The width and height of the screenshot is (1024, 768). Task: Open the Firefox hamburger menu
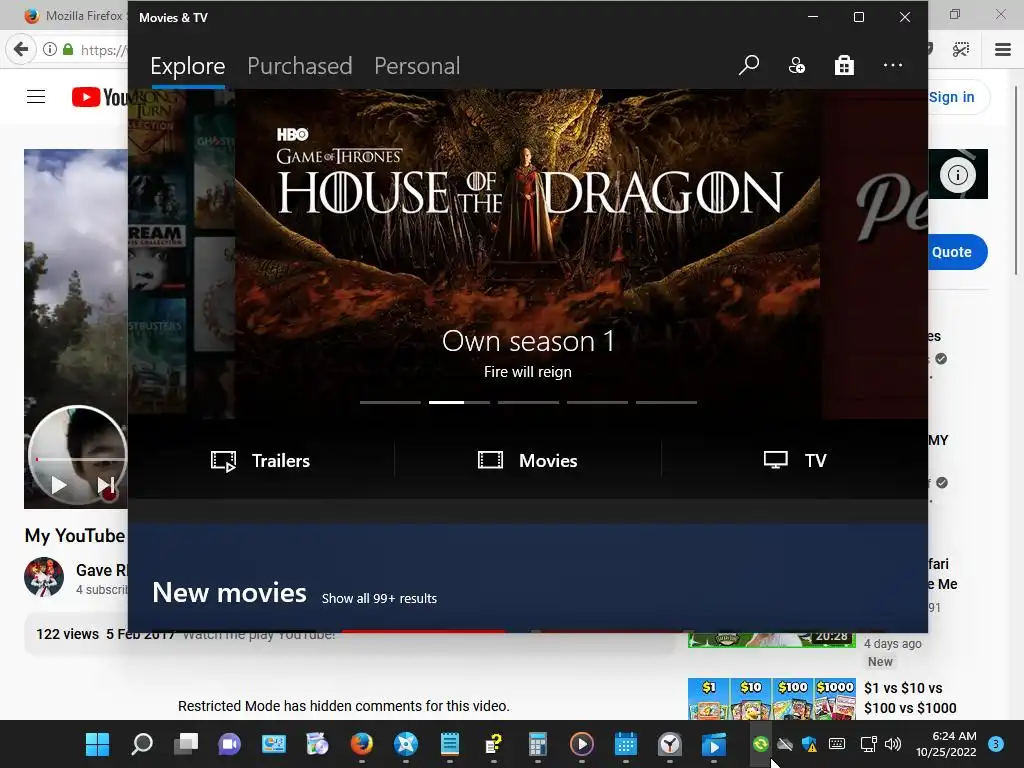pos(1002,50)
